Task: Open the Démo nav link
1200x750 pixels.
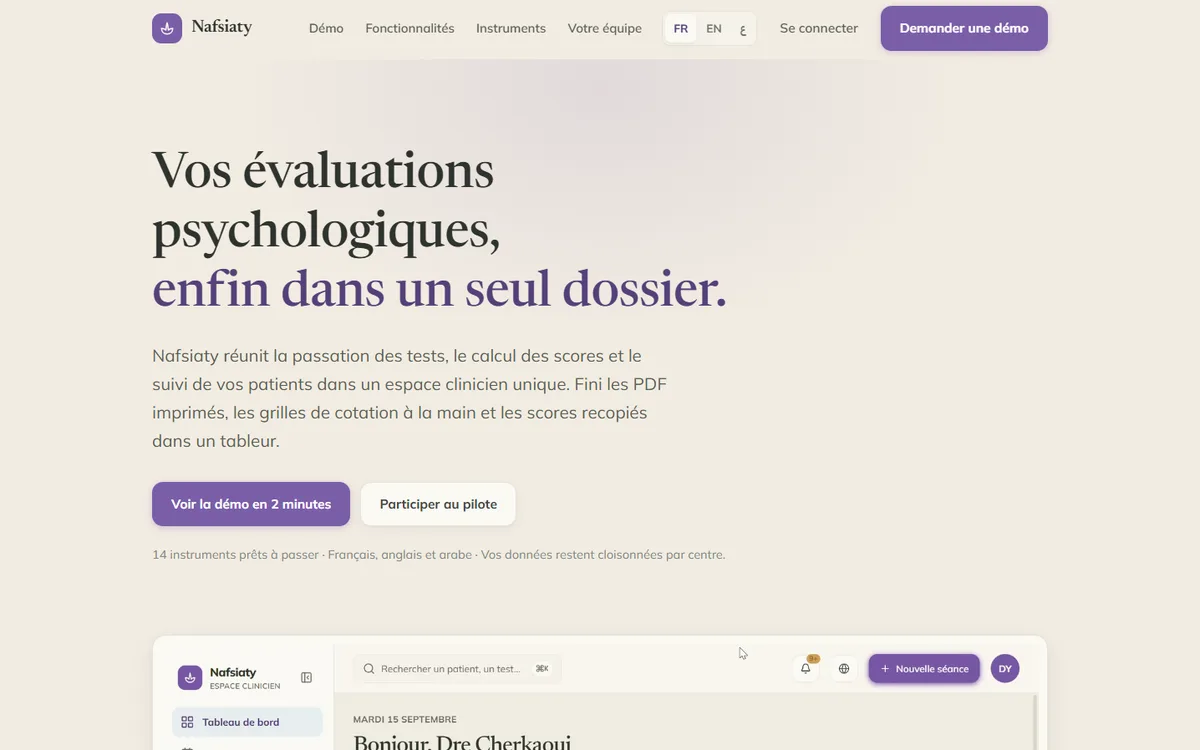Action: coord(326,28)
